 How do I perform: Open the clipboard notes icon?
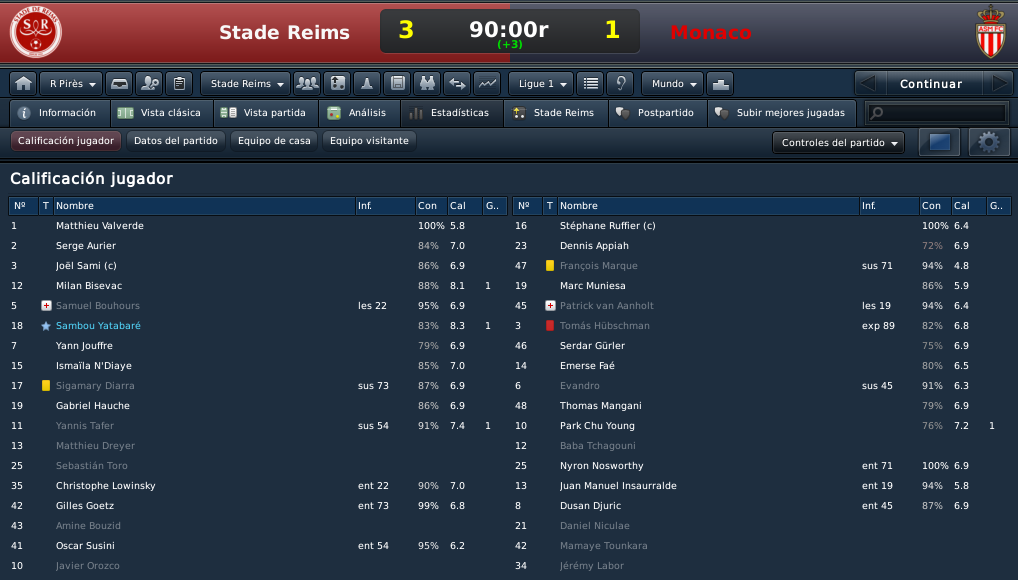(179, 84)
